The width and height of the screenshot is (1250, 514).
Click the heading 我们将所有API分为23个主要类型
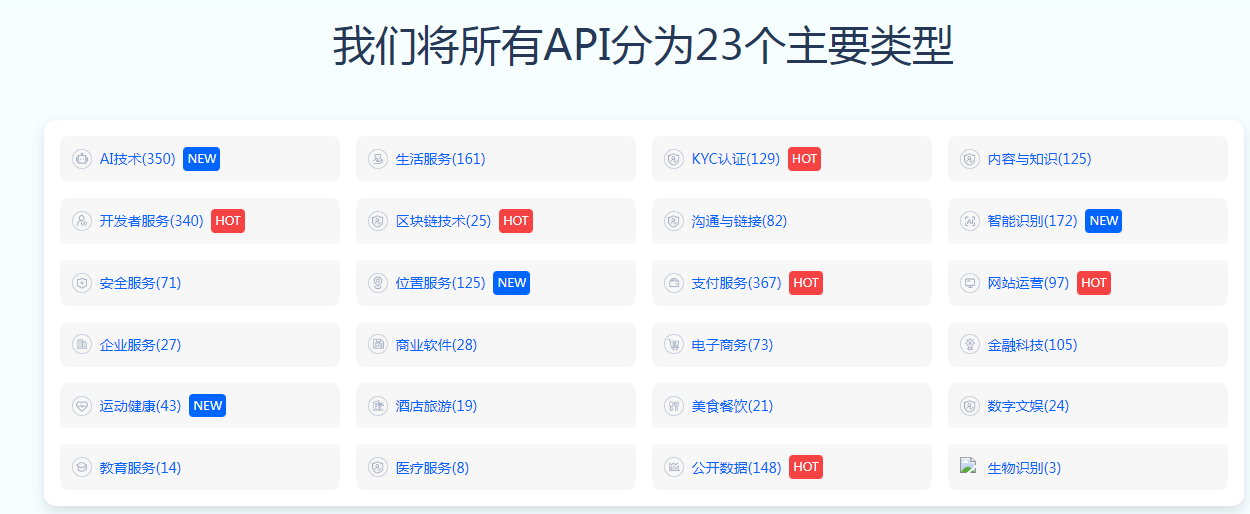pos(643,46)
